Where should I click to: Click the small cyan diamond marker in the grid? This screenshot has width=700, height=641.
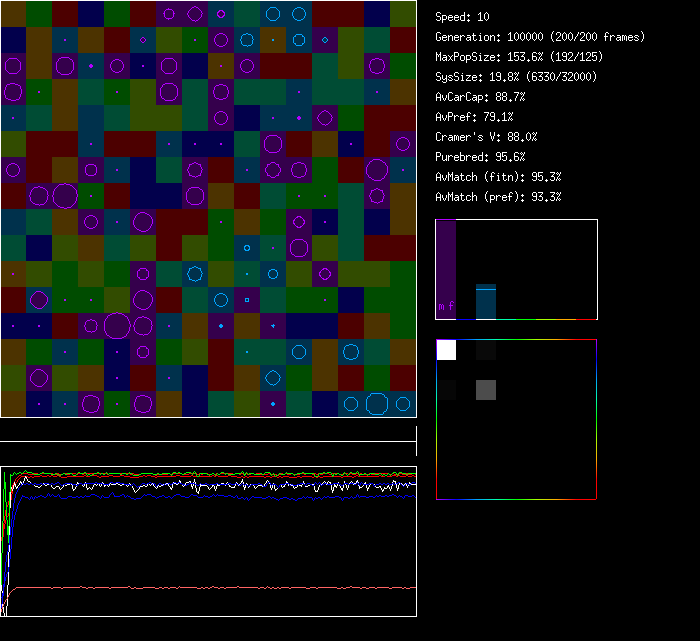[x=325, y=40]
